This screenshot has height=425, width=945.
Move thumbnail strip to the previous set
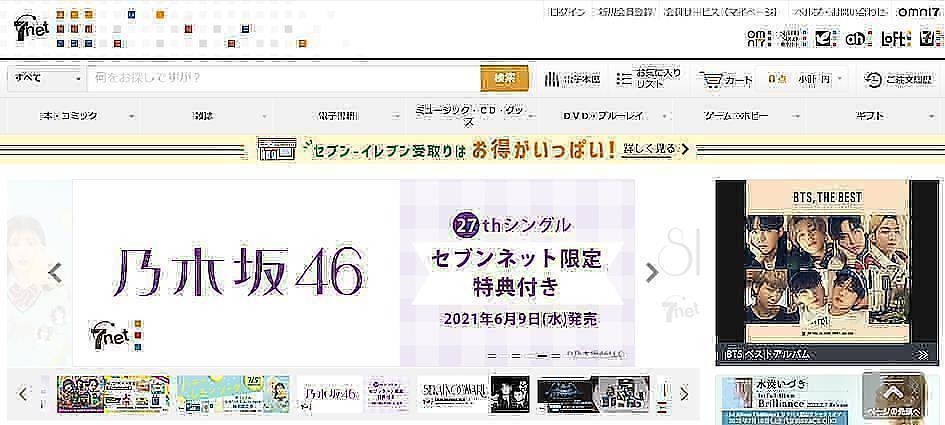(x=23, y=394)
